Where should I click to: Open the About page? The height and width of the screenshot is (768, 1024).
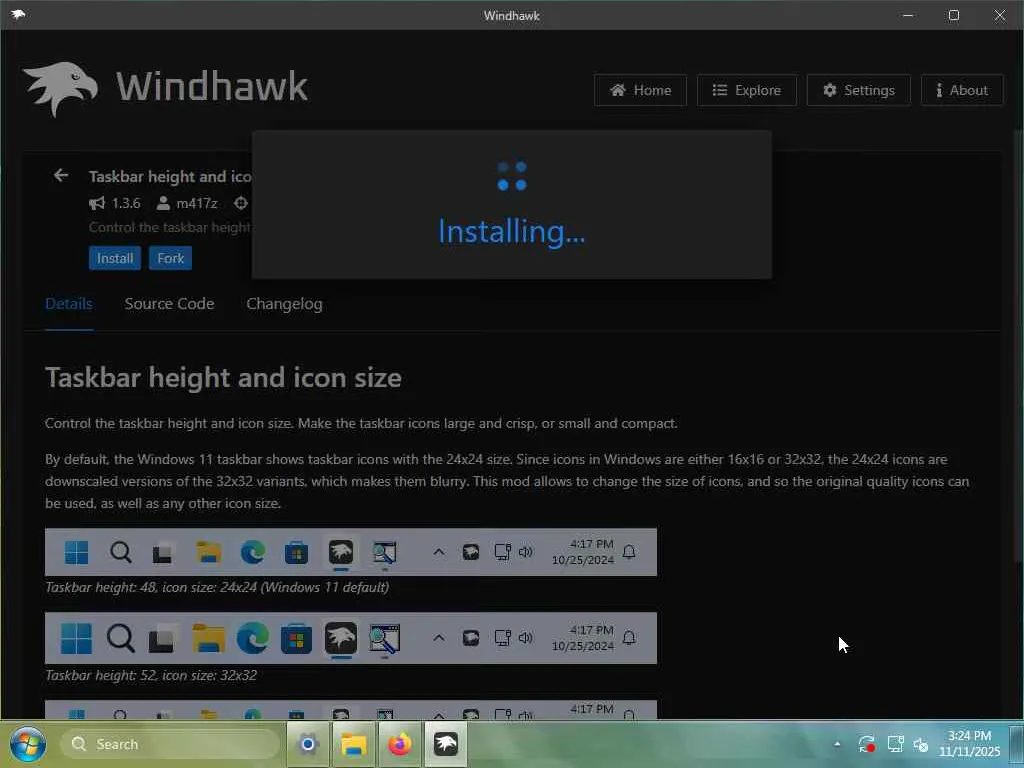(x=962, y=90)
